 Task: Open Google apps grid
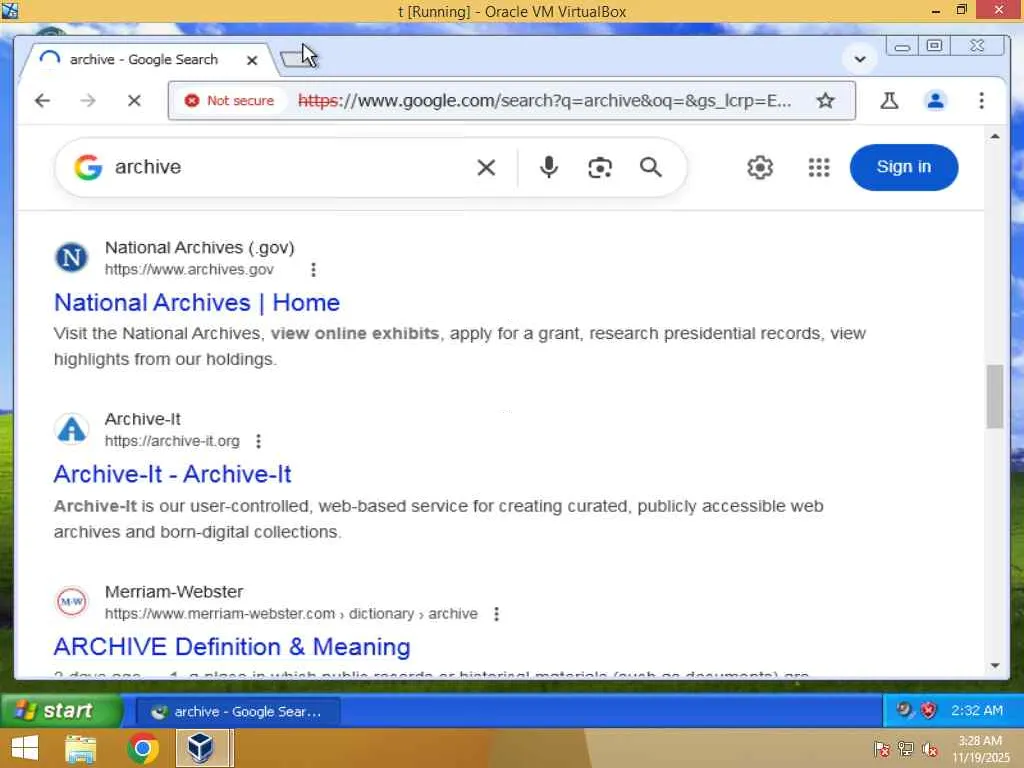point(818,167)
